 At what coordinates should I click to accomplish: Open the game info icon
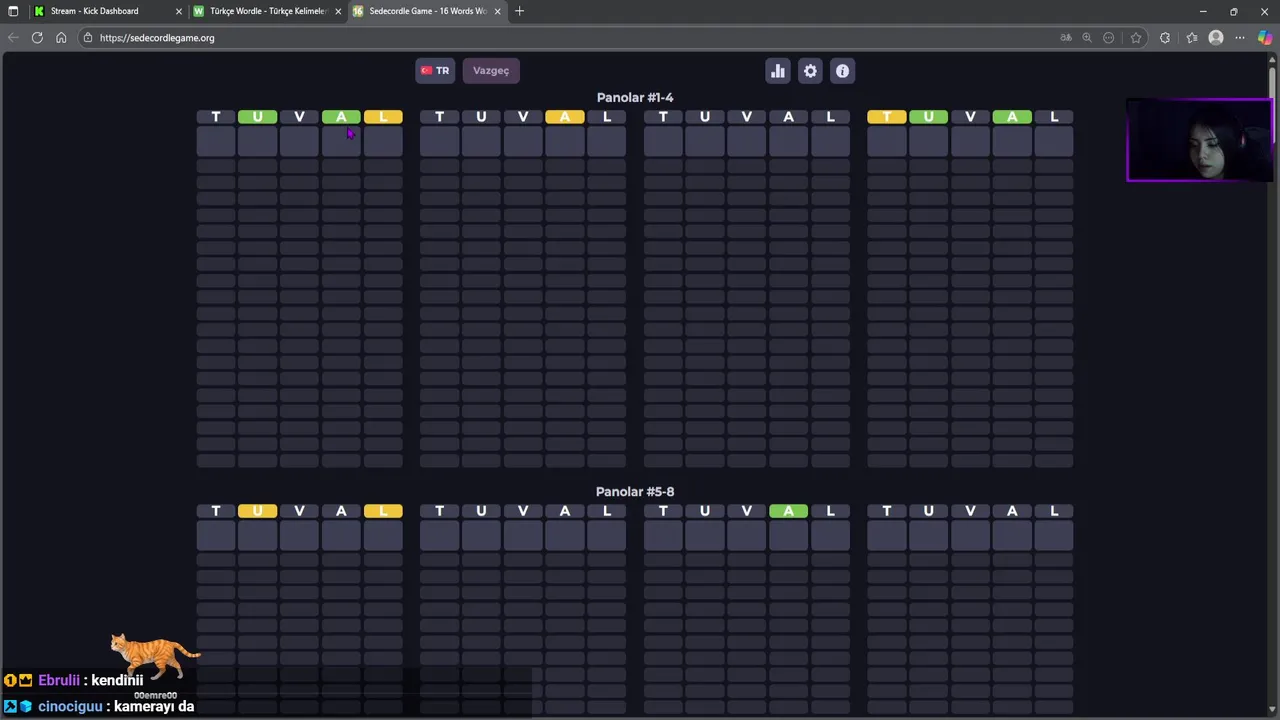pyautogui.click(x=842, y=71)
